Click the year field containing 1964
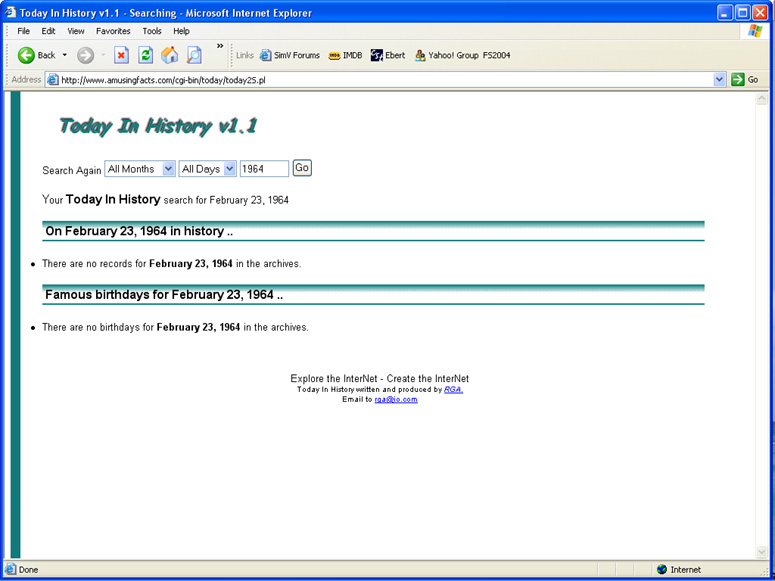 tap(264, 169)
